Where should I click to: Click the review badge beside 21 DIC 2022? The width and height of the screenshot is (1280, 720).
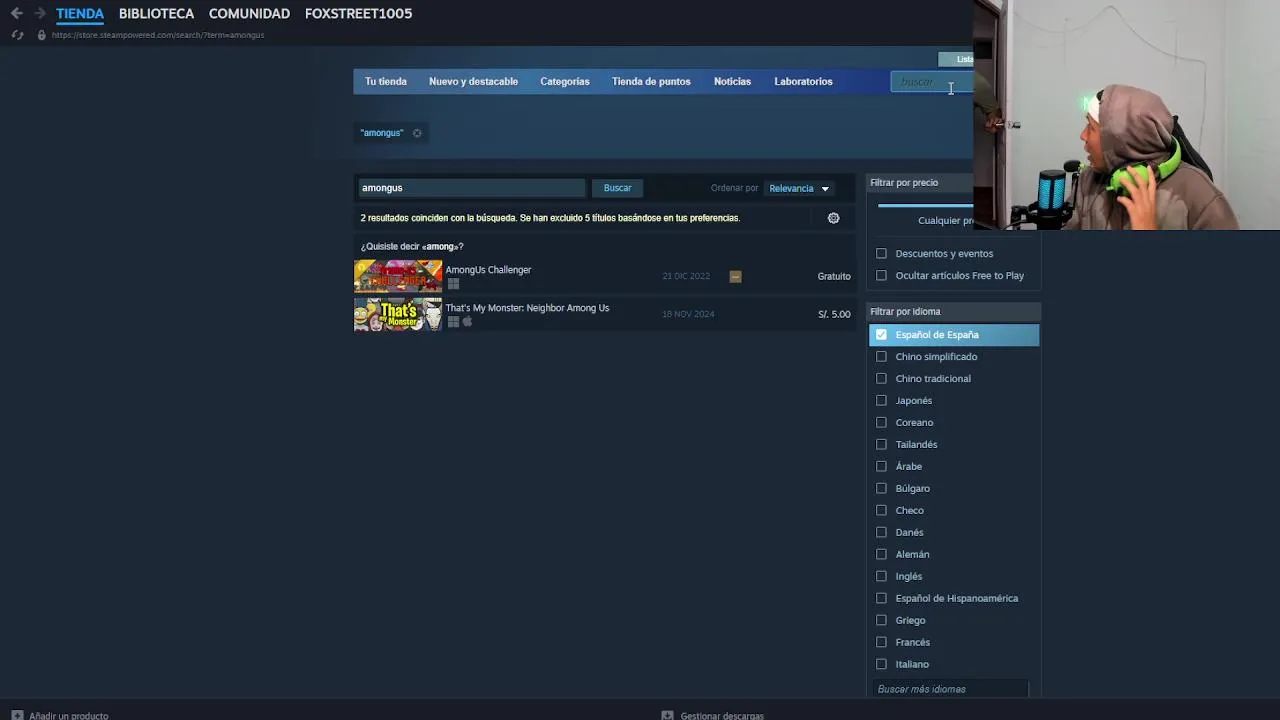pyautogui.click(x=735, y=277)
